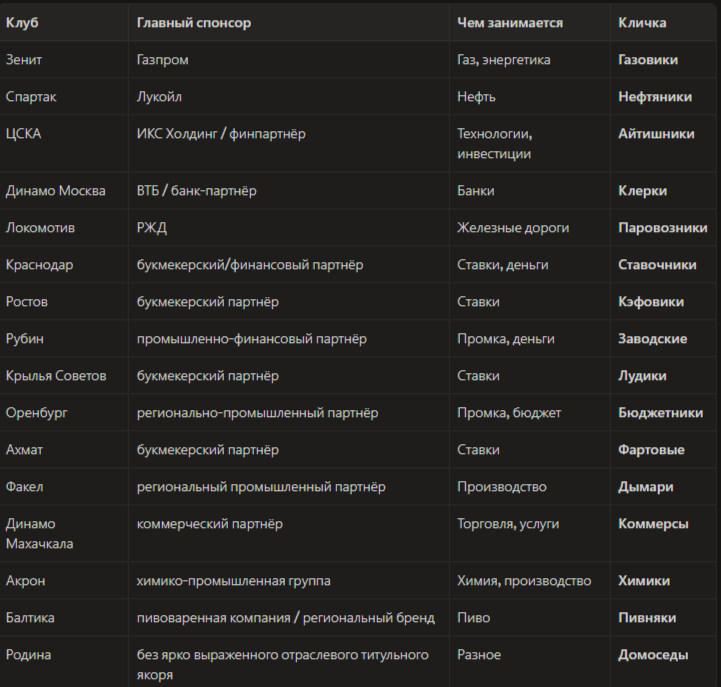Screen dimensions: 721x687
Task: Click the Паровозники nickname
Action: [663, 228]
